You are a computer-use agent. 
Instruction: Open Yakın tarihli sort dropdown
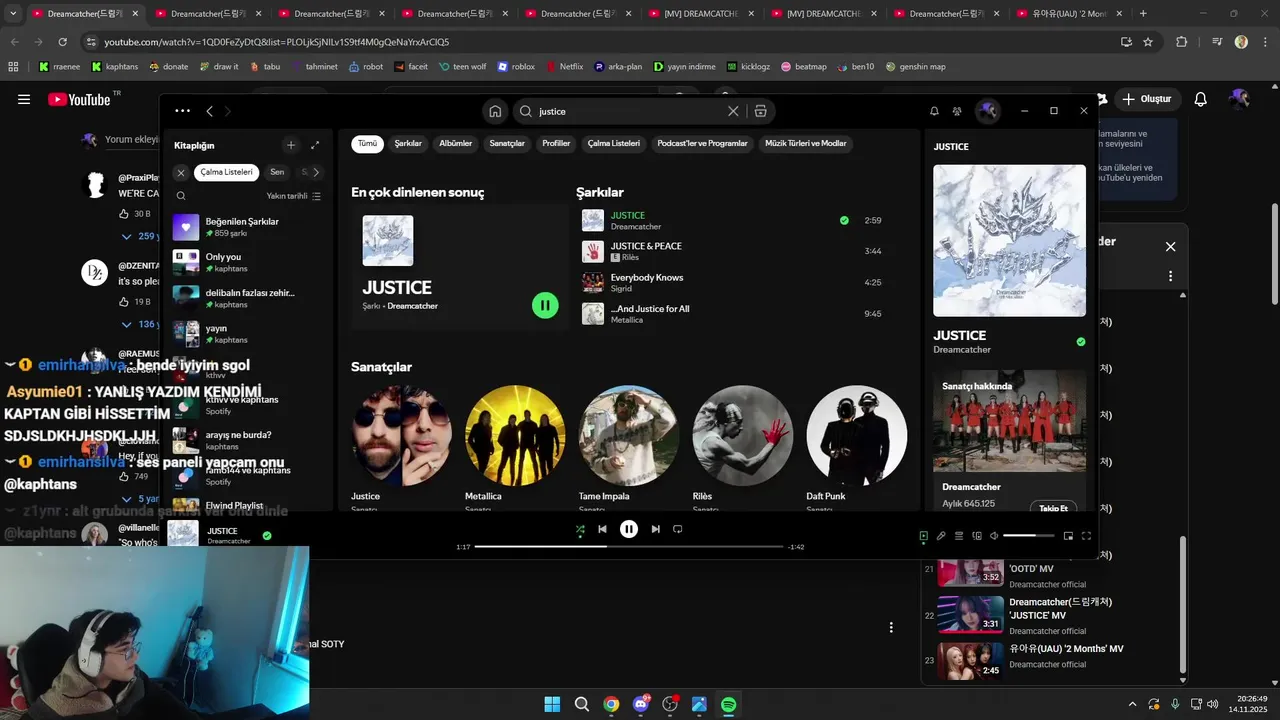point(294,196)
